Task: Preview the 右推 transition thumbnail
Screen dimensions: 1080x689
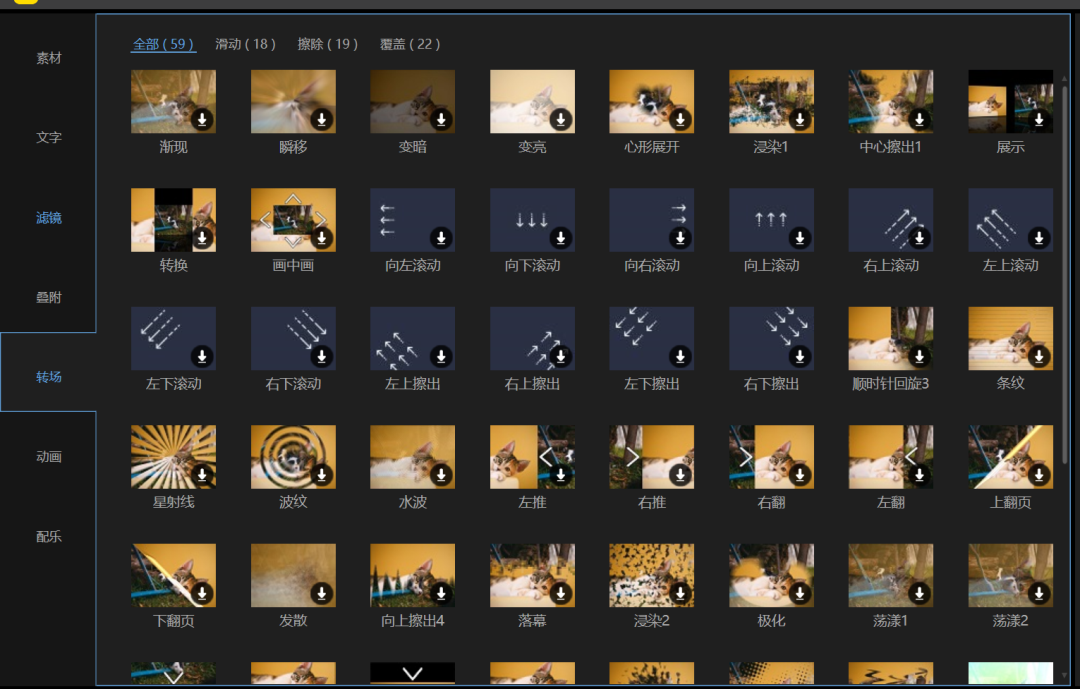Action: 652,457
